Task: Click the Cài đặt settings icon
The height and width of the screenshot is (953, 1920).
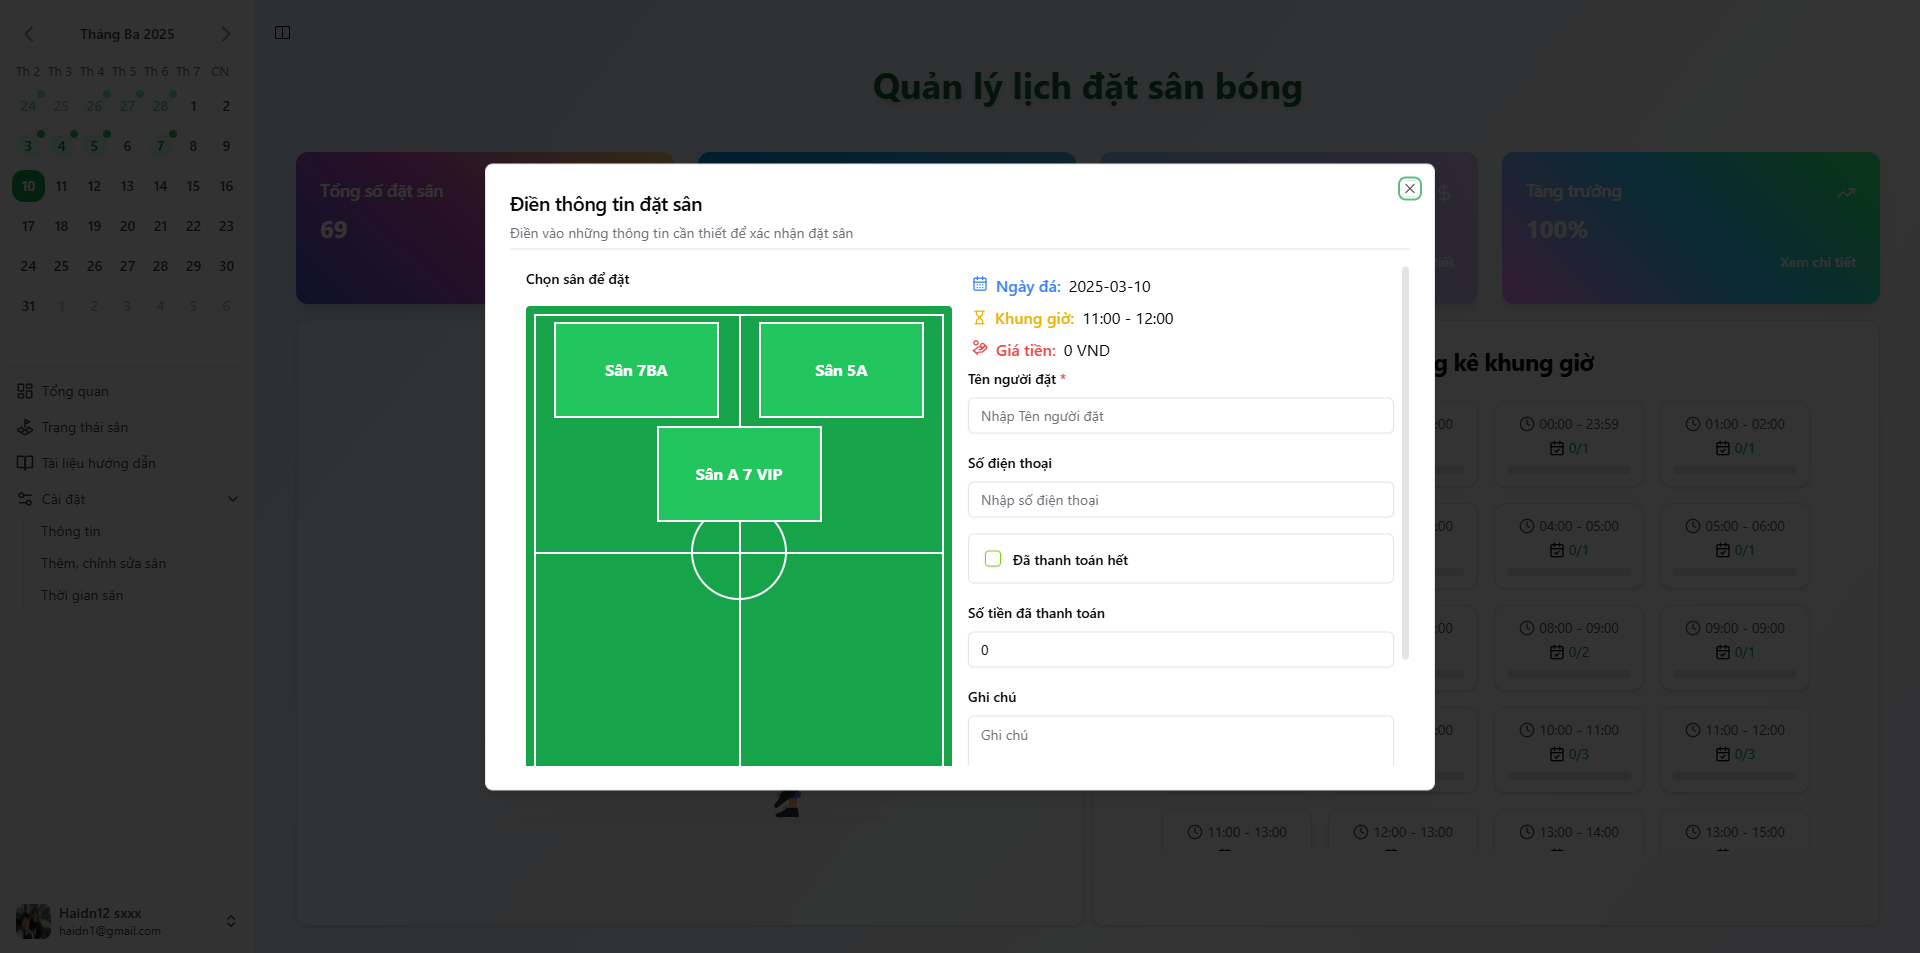Action: click(25, 499)
